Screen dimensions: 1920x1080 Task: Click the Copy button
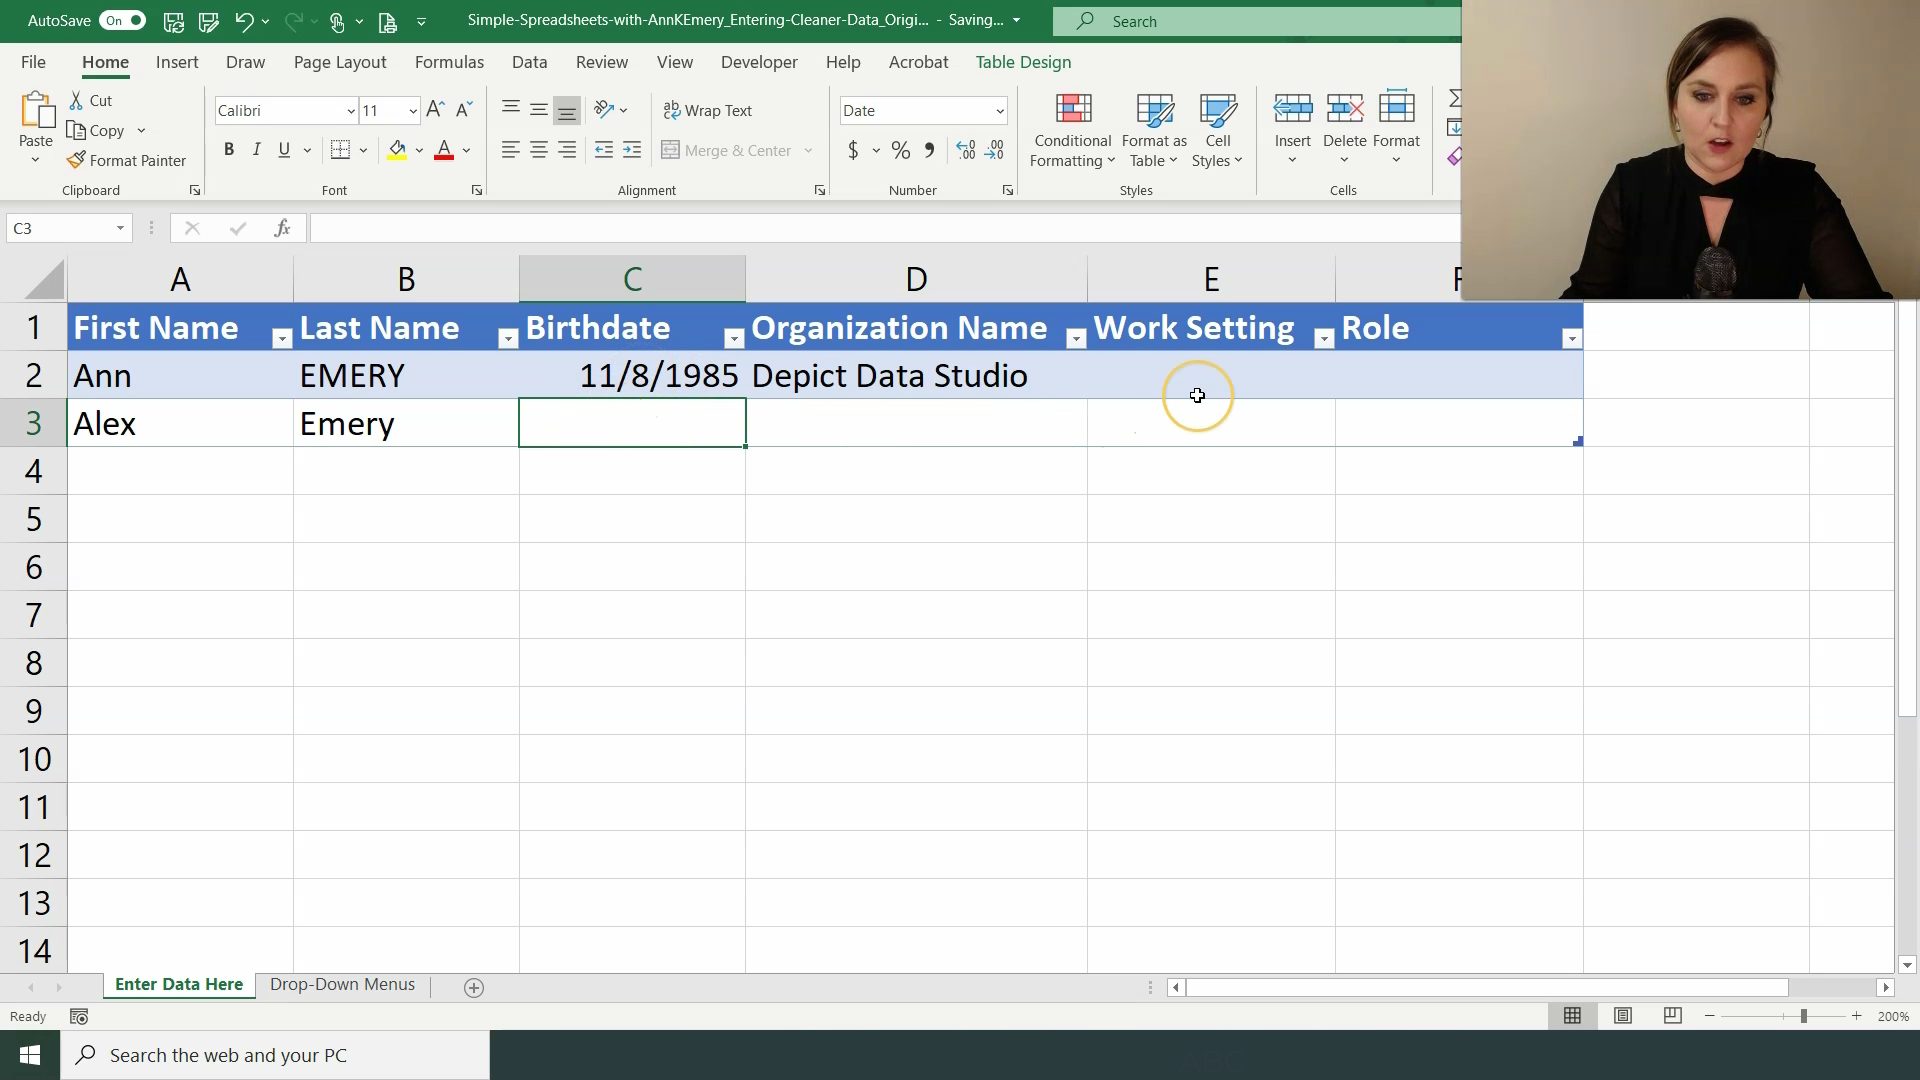click(x=96, y=131)
